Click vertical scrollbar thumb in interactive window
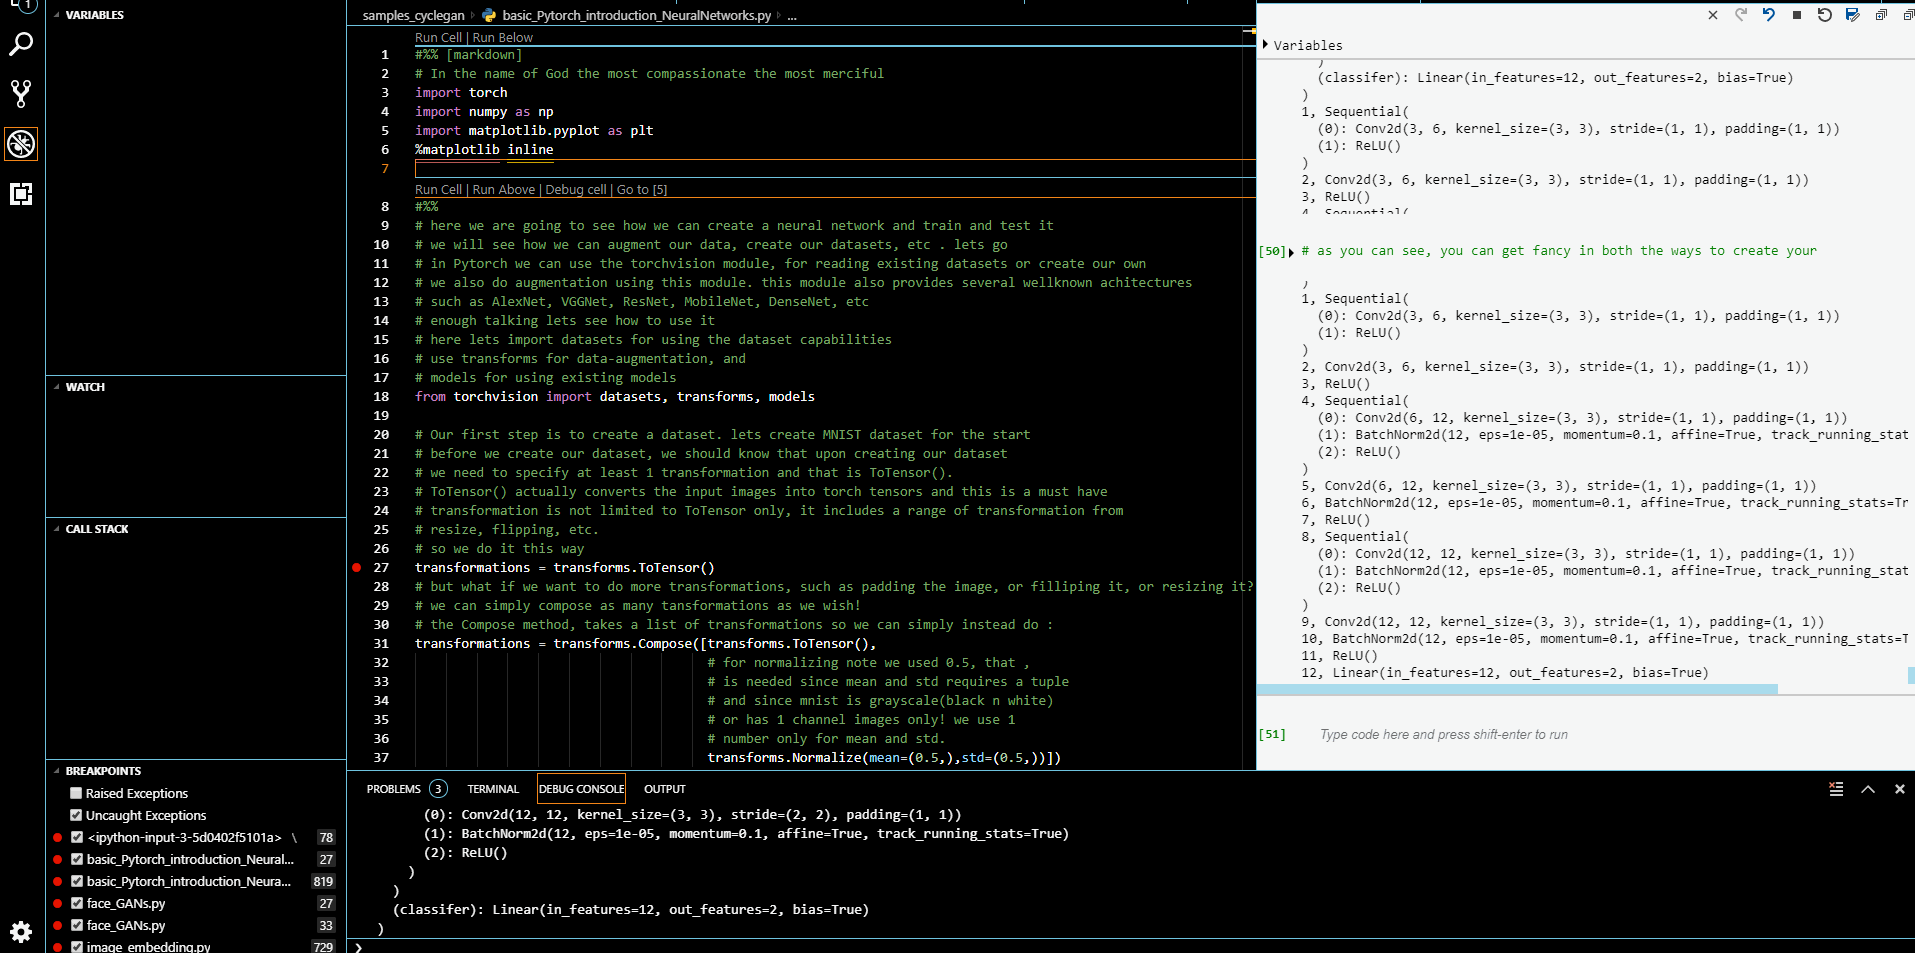1915x953 pixels. click(1911, 675)
